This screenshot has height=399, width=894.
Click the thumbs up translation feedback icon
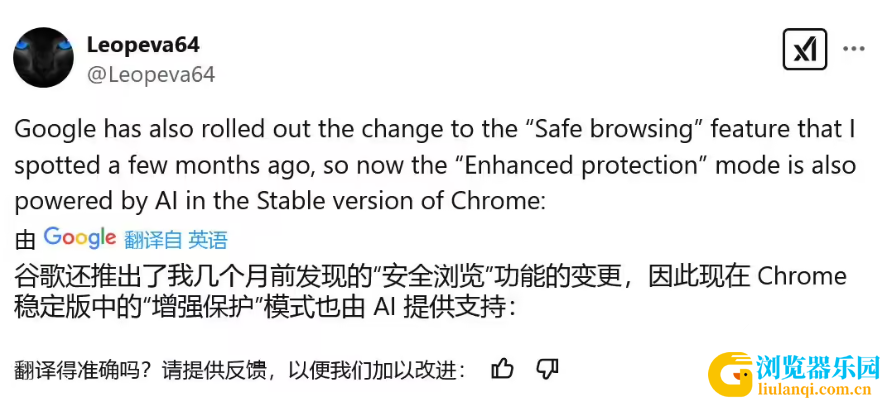pos(502,369)
